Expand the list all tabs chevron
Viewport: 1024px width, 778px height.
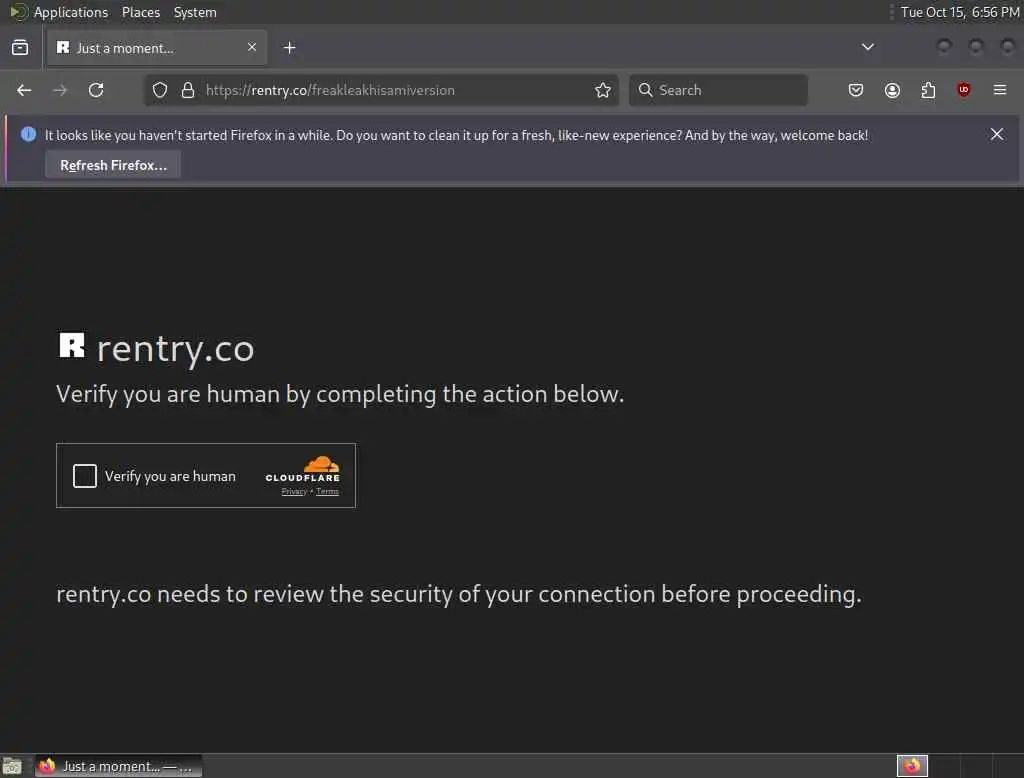868,47
